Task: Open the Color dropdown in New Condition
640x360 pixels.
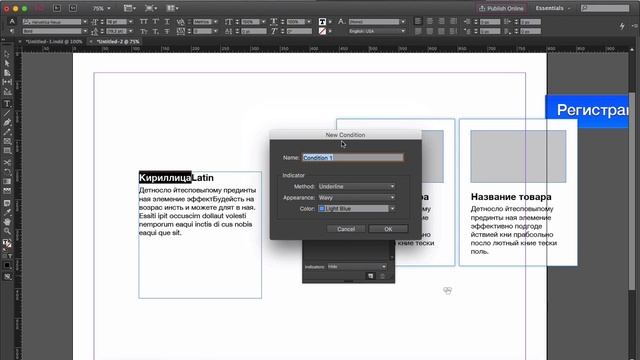Action: [357, 209]
